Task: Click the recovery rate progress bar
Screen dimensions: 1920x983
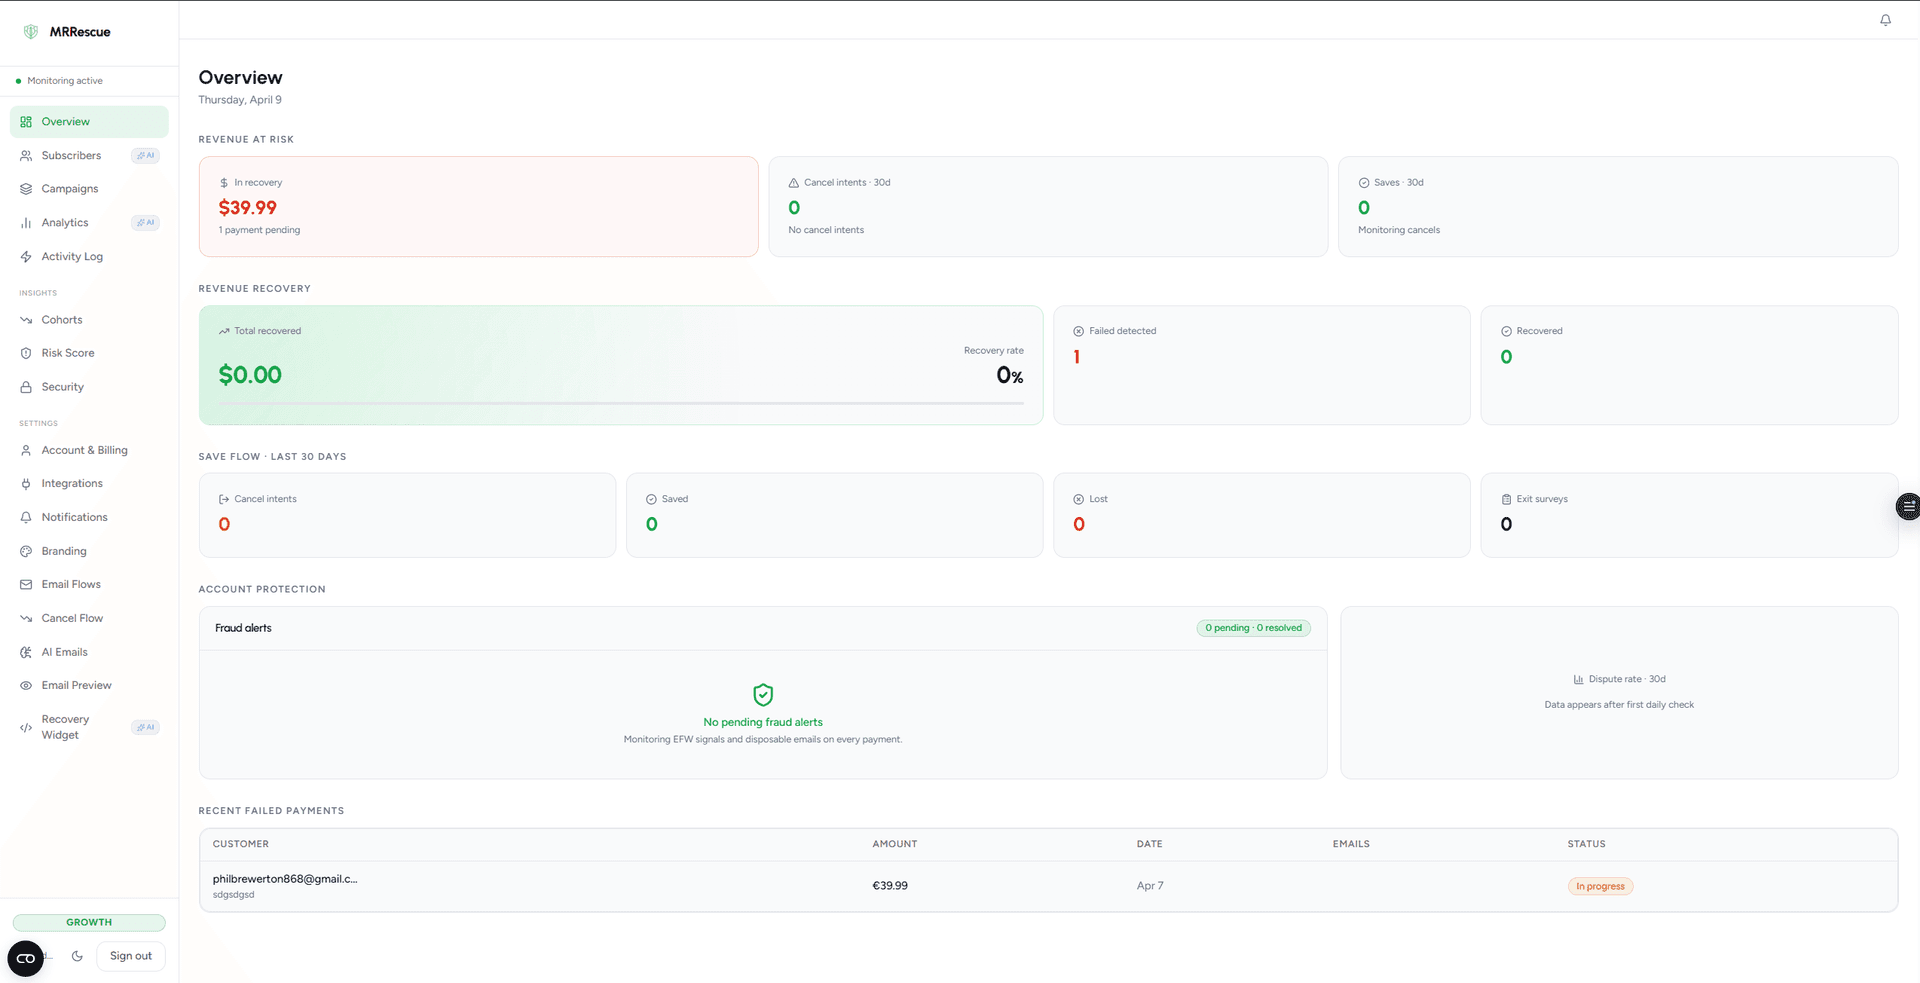Action: pos(621,404)
